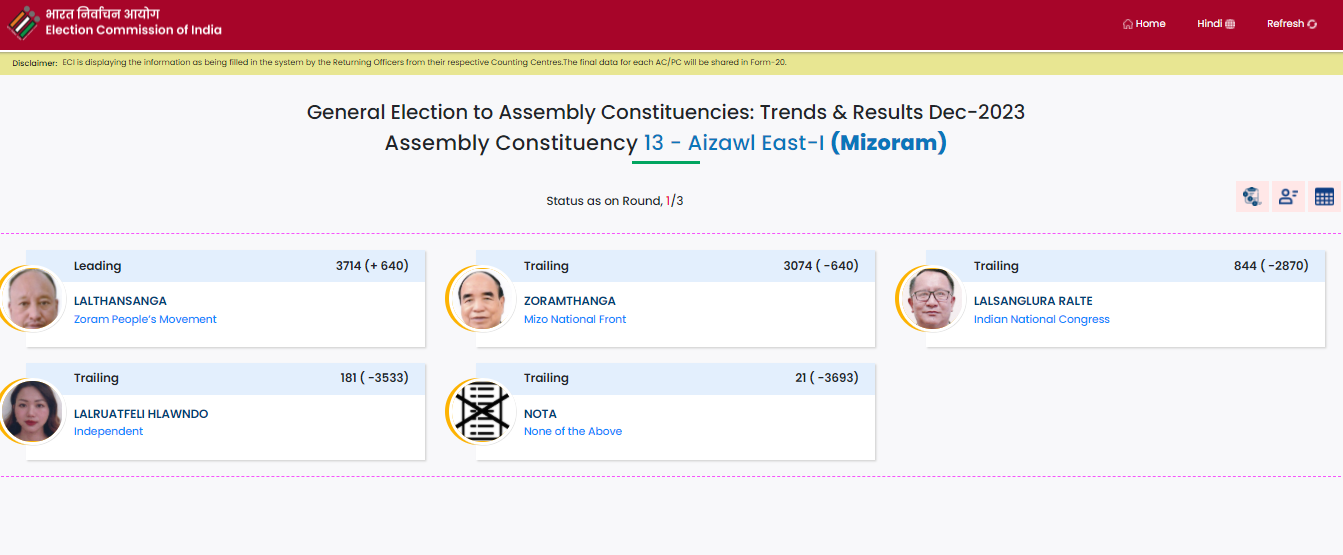The image size is (1343, 555).
Task: Go to Home in the top navigation
Action: [x=1144, y=24]
